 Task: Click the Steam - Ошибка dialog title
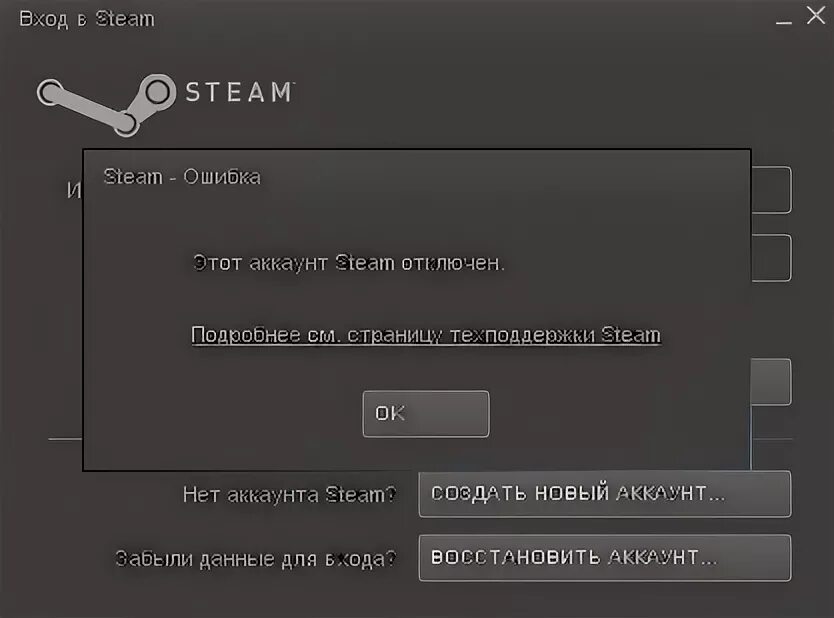tap(182, 177)
